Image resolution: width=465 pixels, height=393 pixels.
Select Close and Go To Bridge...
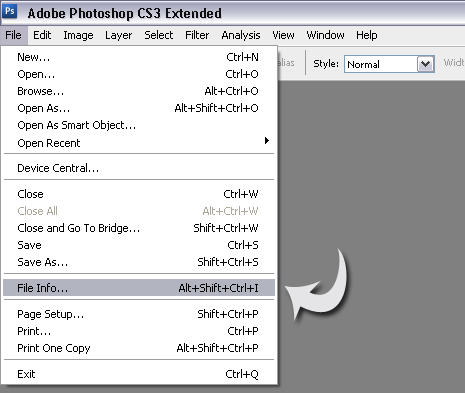139,228
